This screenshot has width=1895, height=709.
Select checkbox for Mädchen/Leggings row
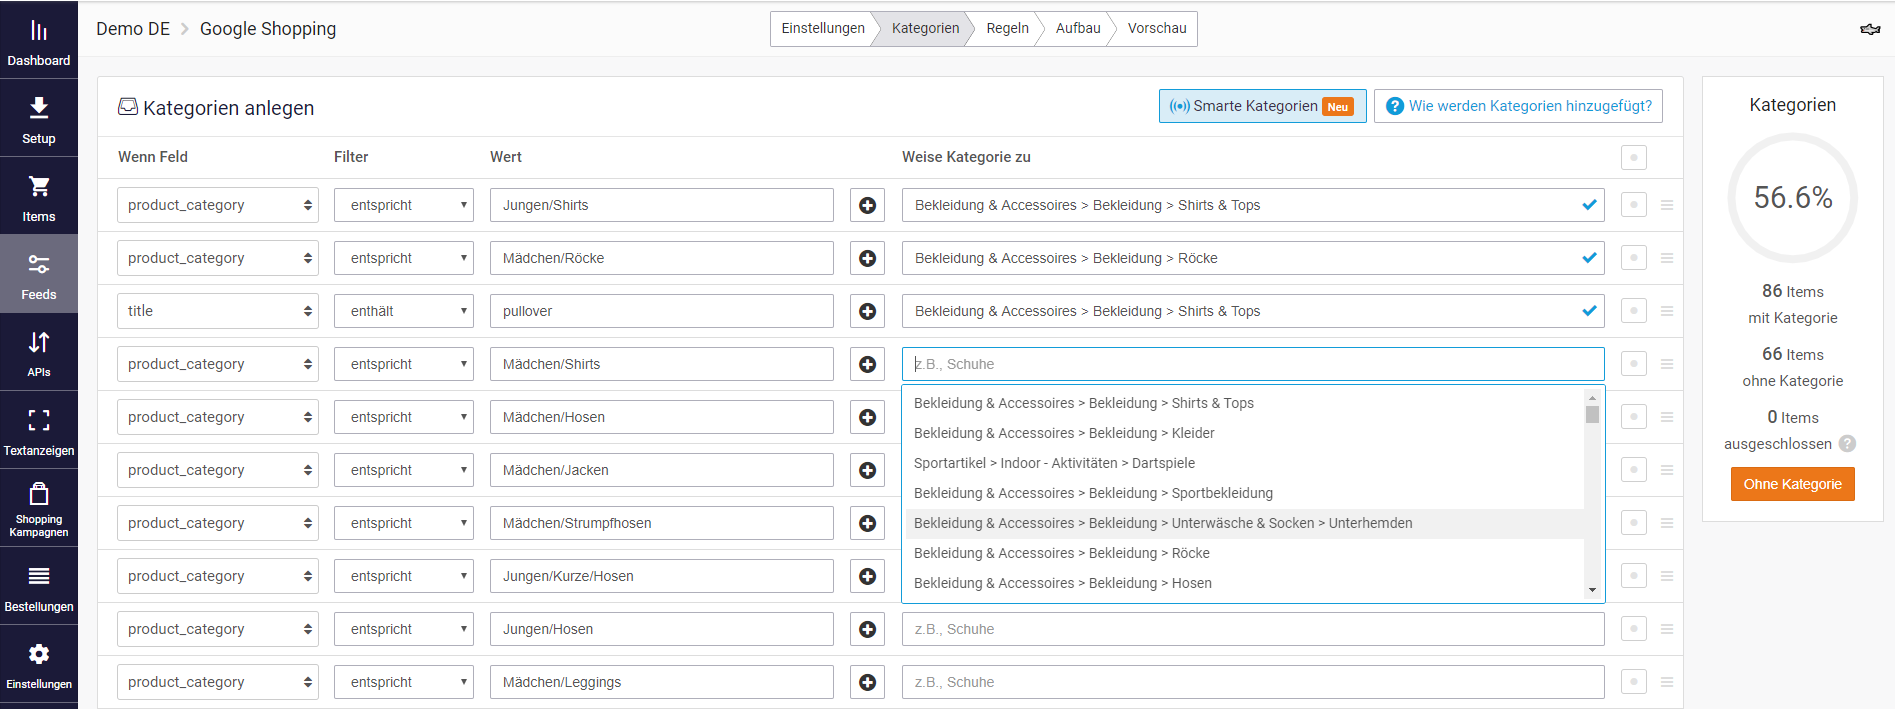tap(1634, 682)
